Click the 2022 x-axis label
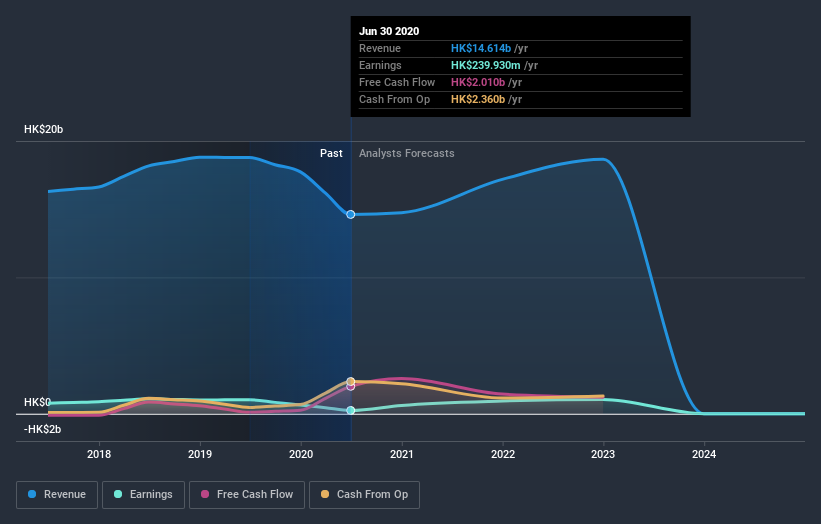Screen dimensions: 821x524 pyautogui.click(x=503, y=454)
